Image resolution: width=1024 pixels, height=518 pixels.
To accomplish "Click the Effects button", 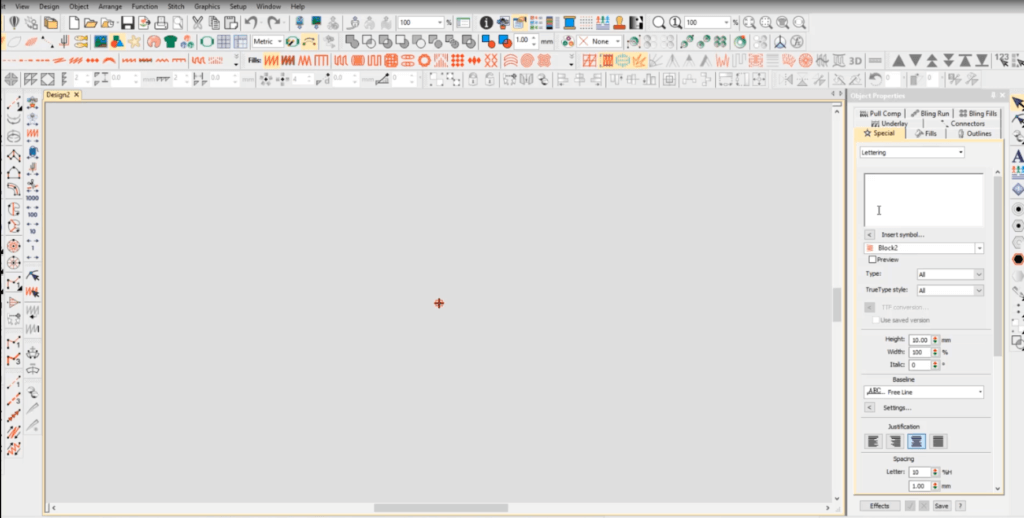I will (879, 506).
